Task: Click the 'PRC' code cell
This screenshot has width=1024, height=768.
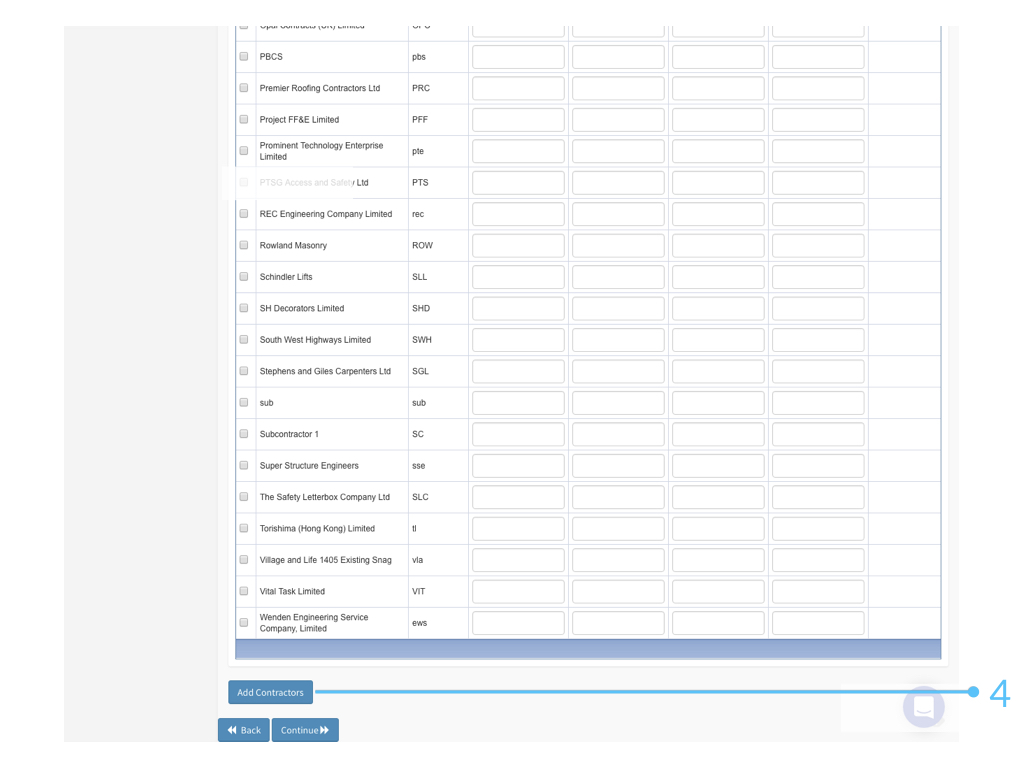Action: tap(421, 88)
